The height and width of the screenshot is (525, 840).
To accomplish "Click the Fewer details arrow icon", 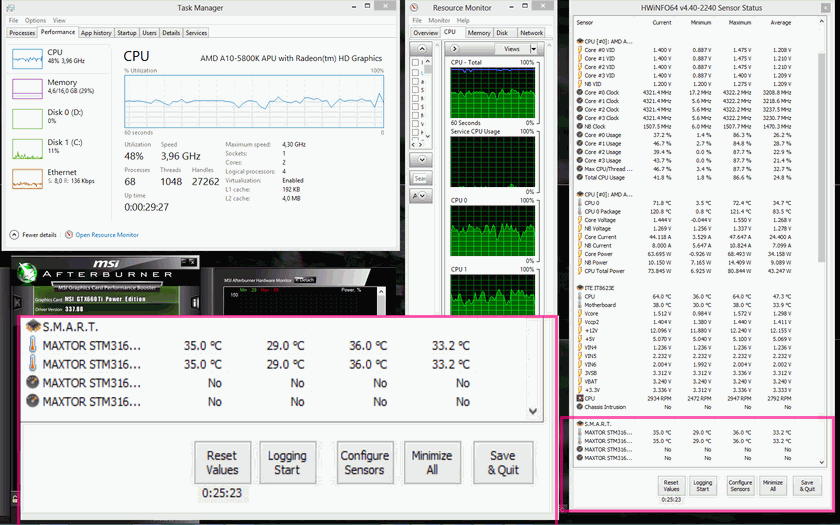I will 14,235.
